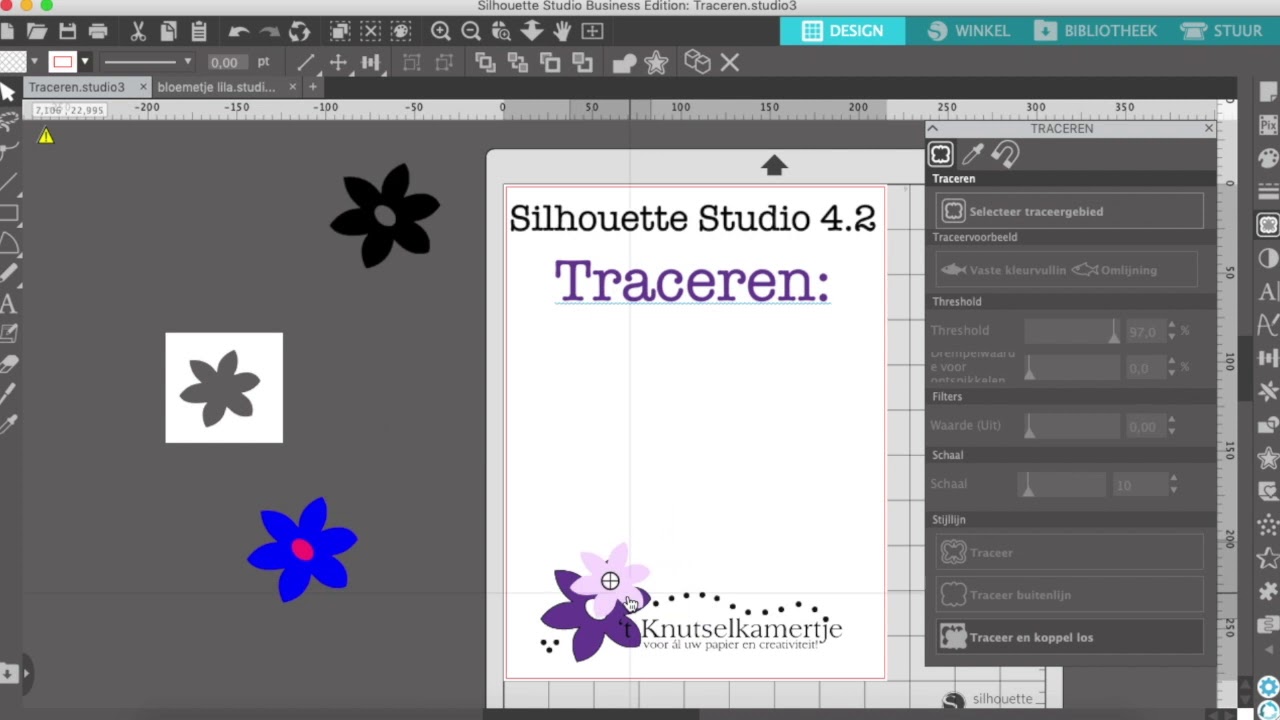The width and height of the screenshot is (1280, 720).
Task: Undo the last action
Action: pyautogui.click(x=239, y=31)
